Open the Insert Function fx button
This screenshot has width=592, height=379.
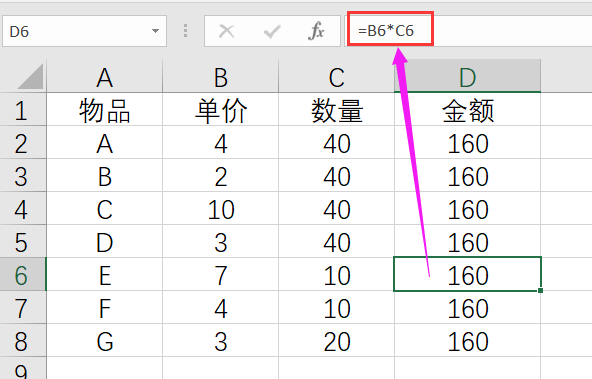click(316, 31)
